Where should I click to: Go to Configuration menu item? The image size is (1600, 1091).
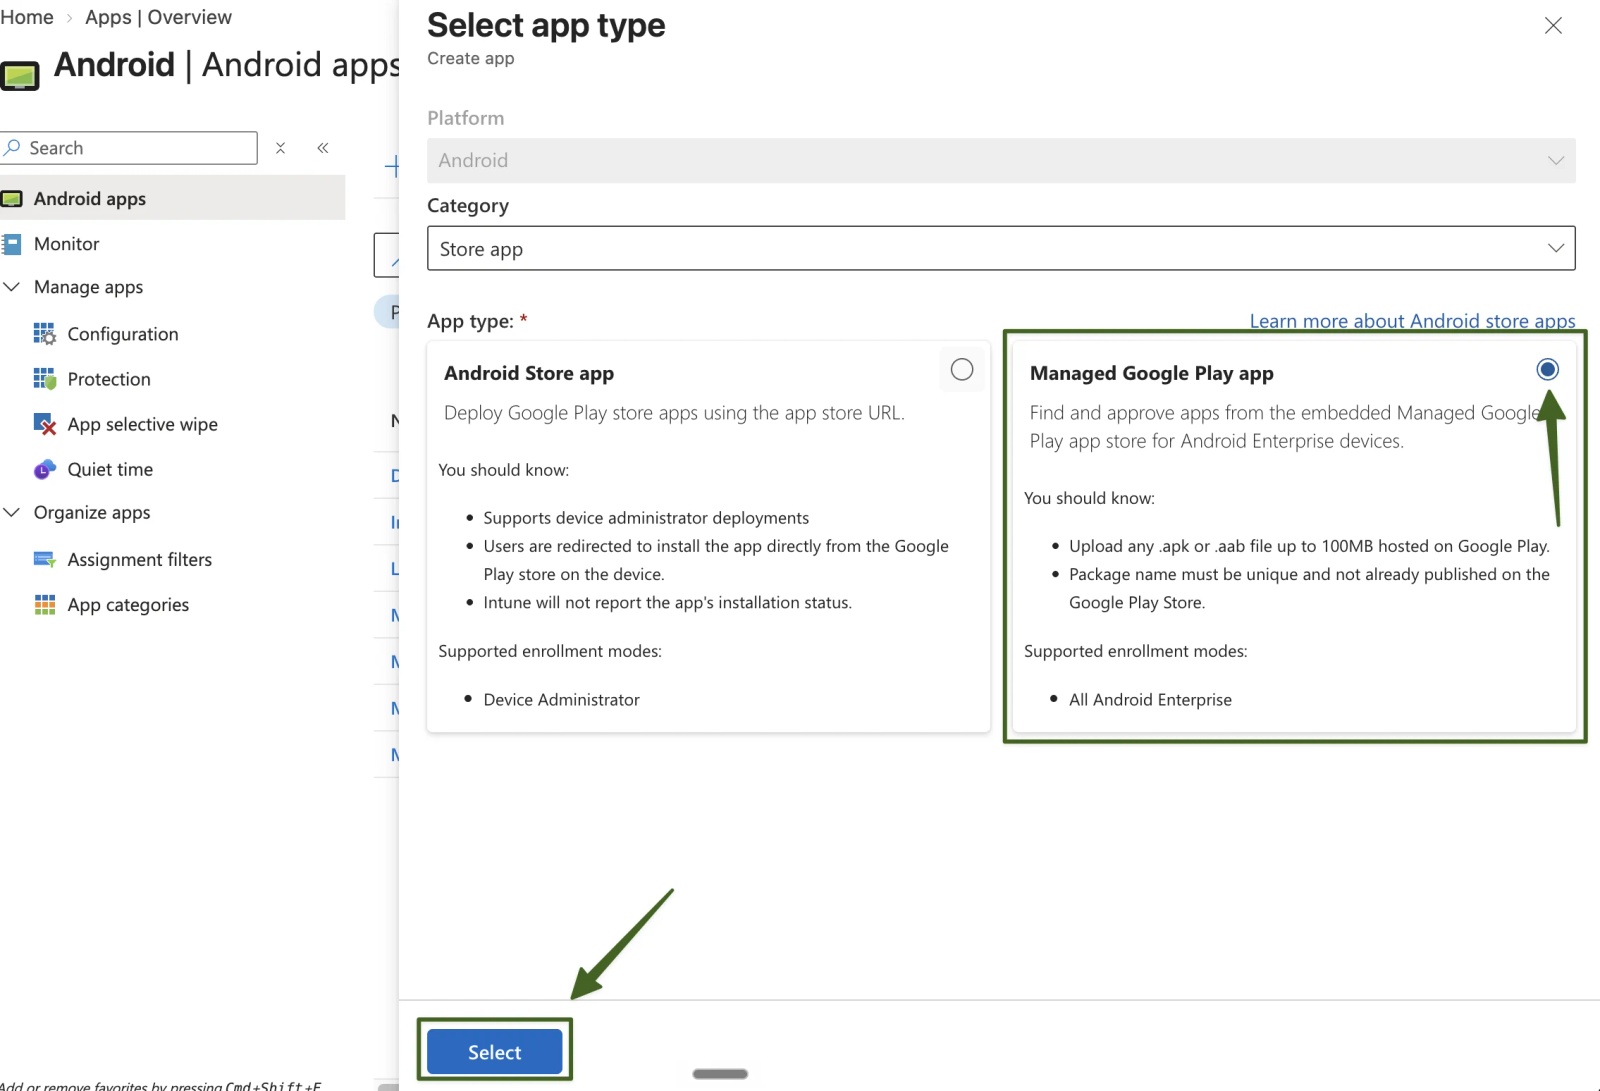pyautogui.click(x=123, y=334)
